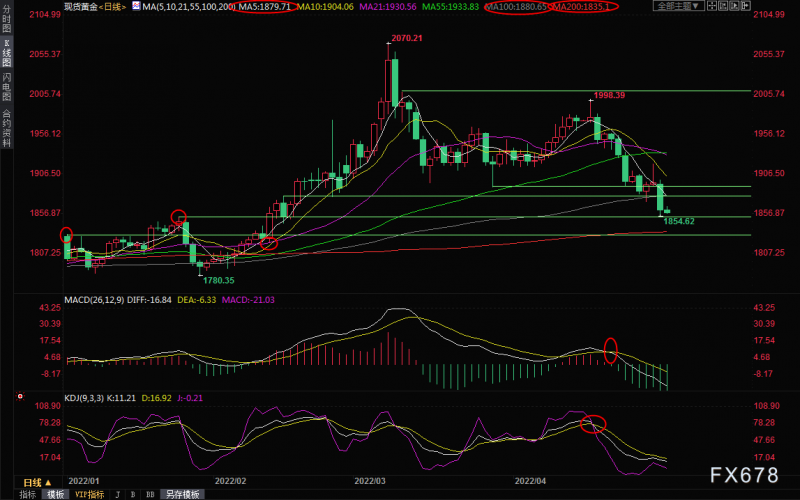800x500 pixels.
Task: Select the 模板 bottom tab
Action: pos(55,494)
